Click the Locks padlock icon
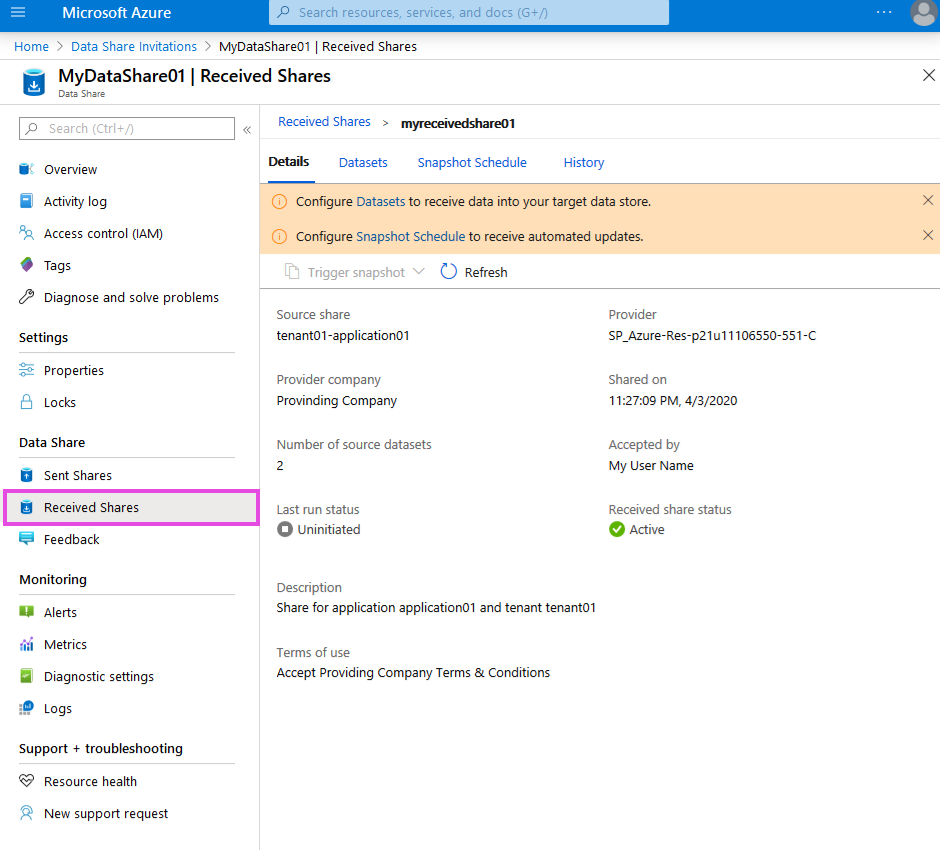The image size is (940, 850). point(26,402)
